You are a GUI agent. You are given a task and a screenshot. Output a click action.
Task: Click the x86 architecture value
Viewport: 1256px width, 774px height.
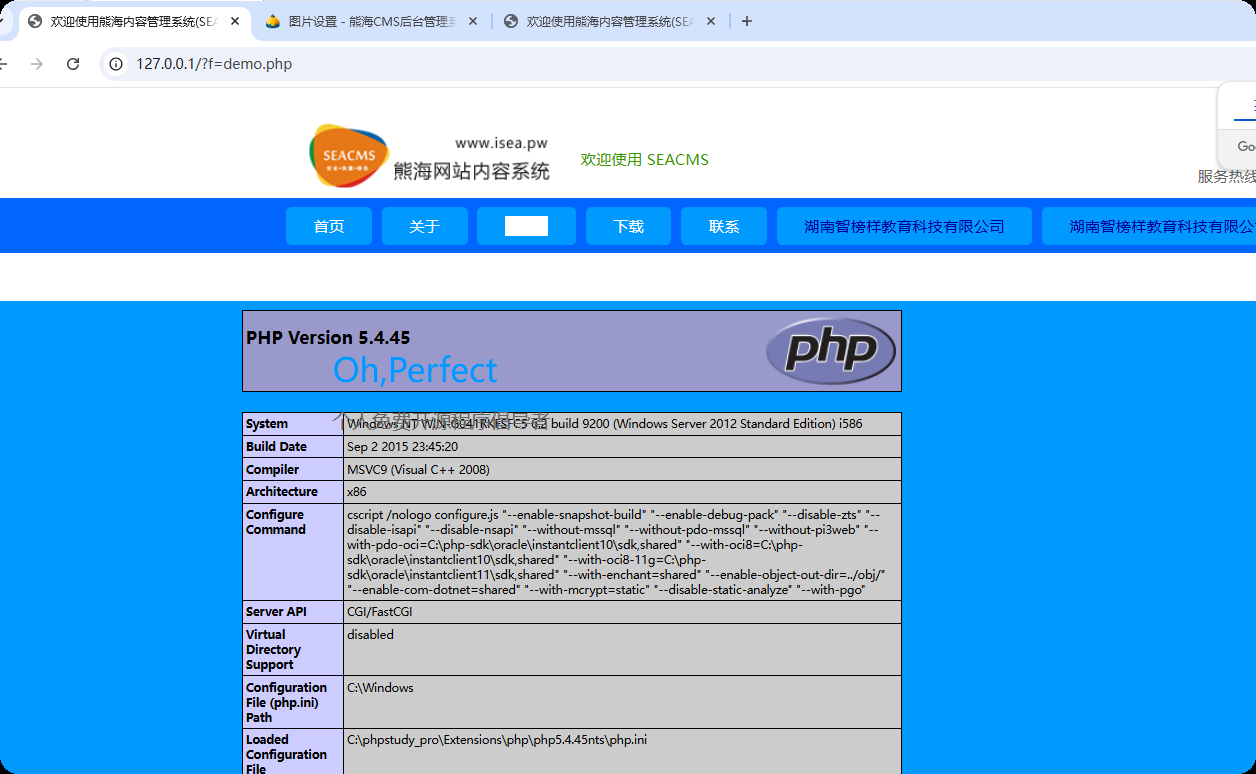[357, 492]
